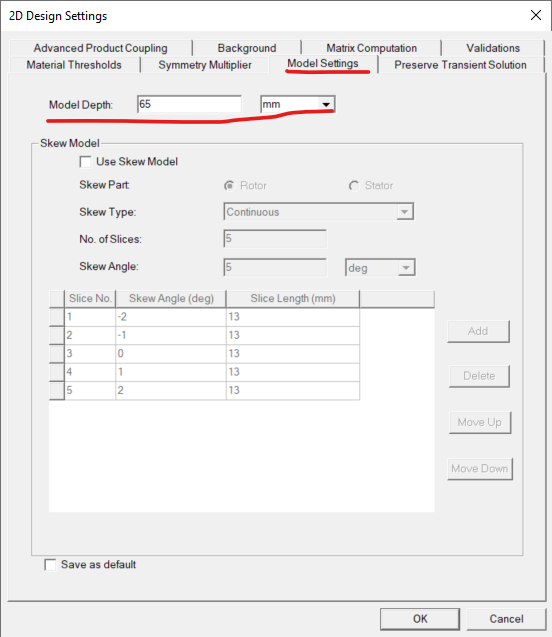Expand the Model Depth unit dropdown
This screenshot has width=552, height=637.
[297, 104]
